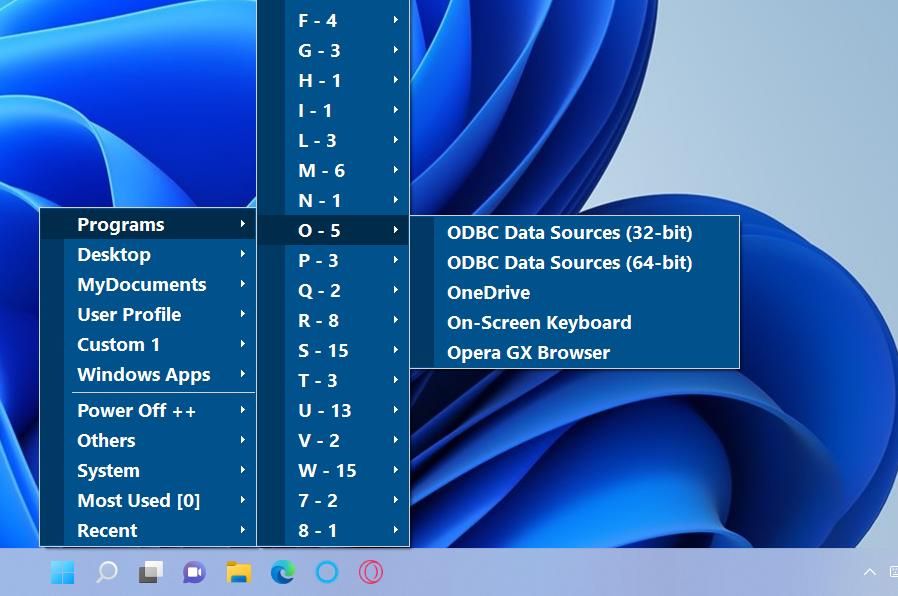Open the Others submenu

point(148,440)
